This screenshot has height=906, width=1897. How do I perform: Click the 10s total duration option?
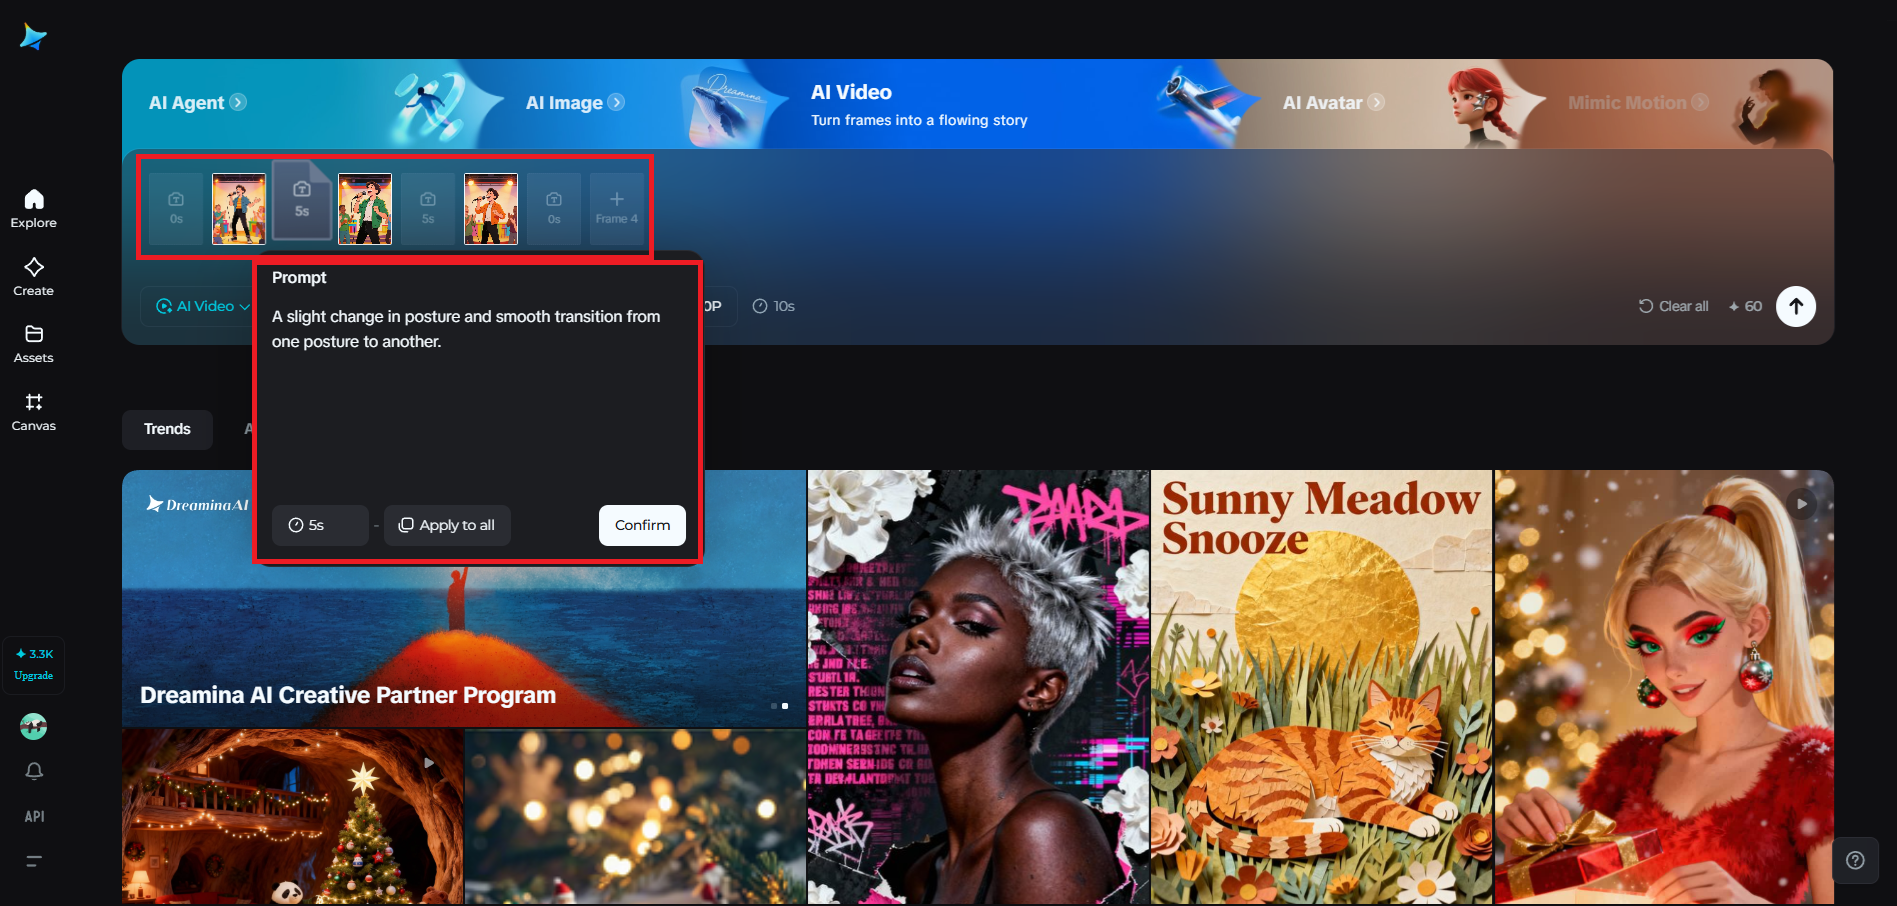pyautogui.click(x=774, y=306)
